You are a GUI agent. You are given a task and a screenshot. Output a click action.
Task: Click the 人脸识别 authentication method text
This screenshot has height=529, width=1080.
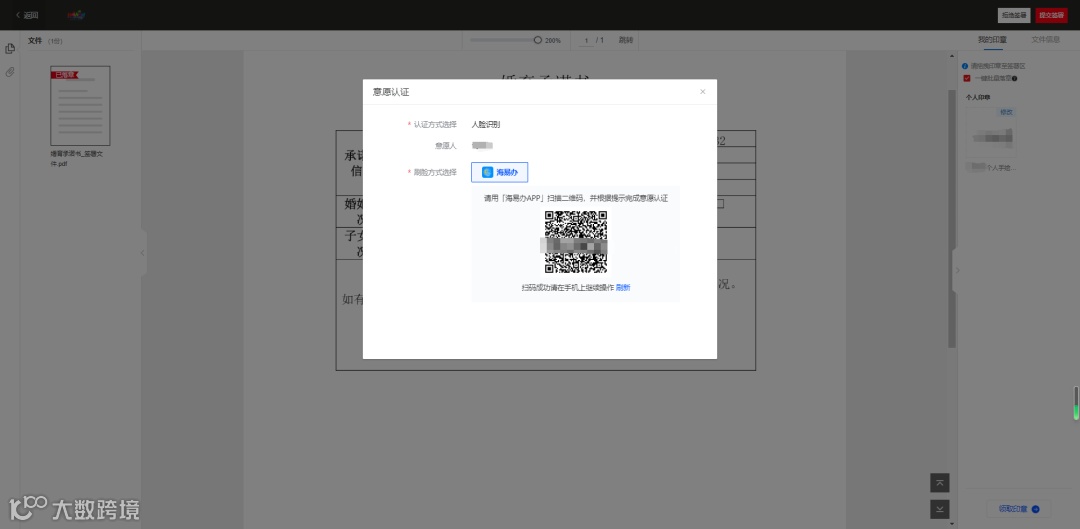[x=486, y=125]
